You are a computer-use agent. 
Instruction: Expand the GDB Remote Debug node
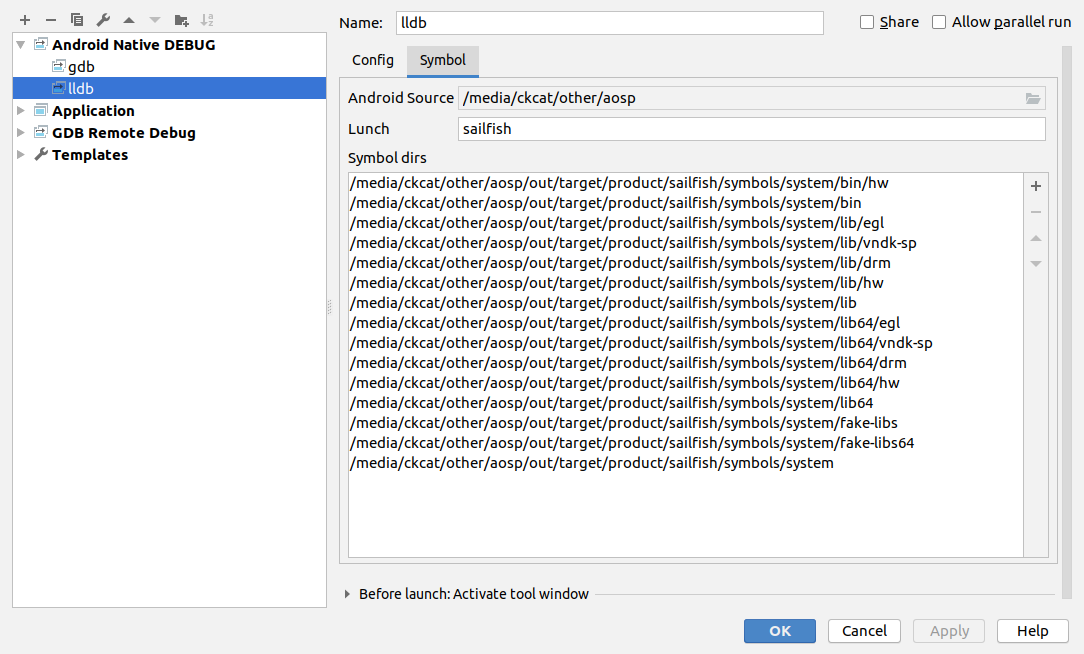pos(21,133)
